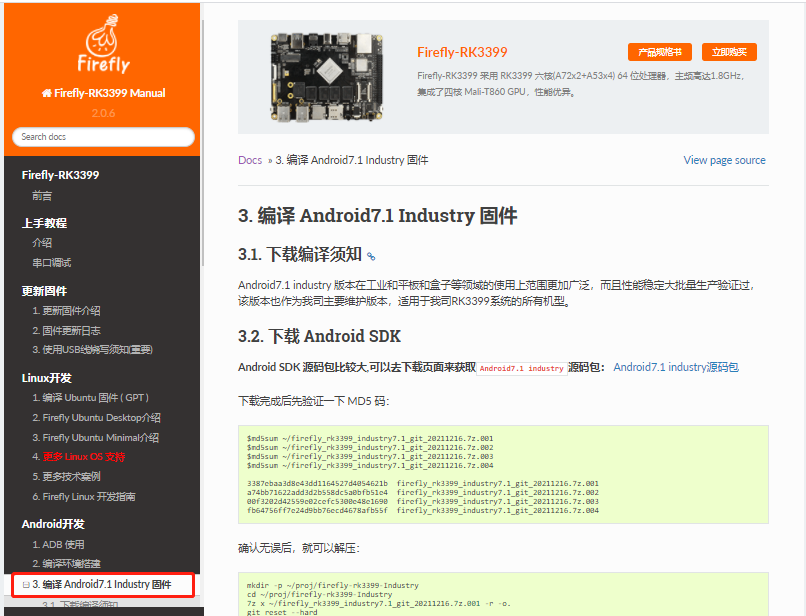Click the 3.1. 下载编译须知 heading

300,254
